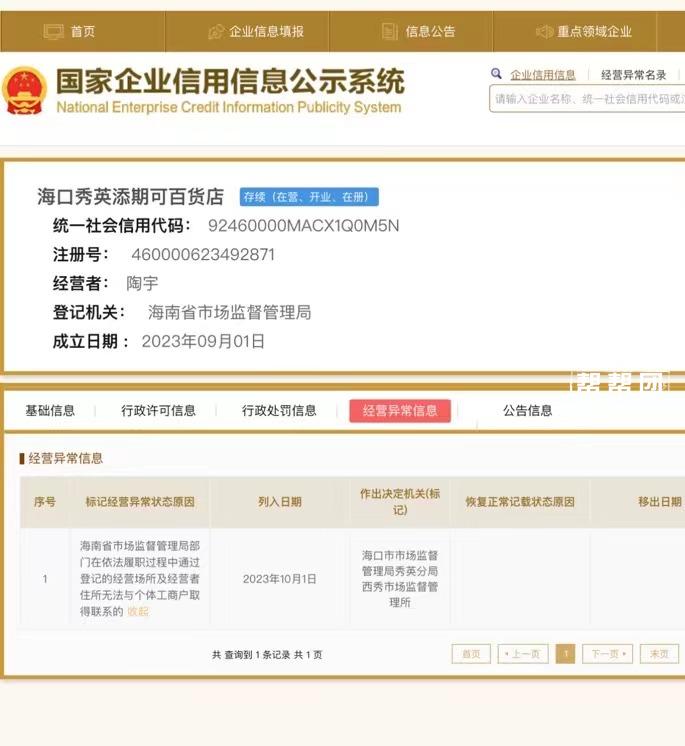Click the authority 海南省市场监督管理局
685x746 pixels.
(x=230, y=313)
